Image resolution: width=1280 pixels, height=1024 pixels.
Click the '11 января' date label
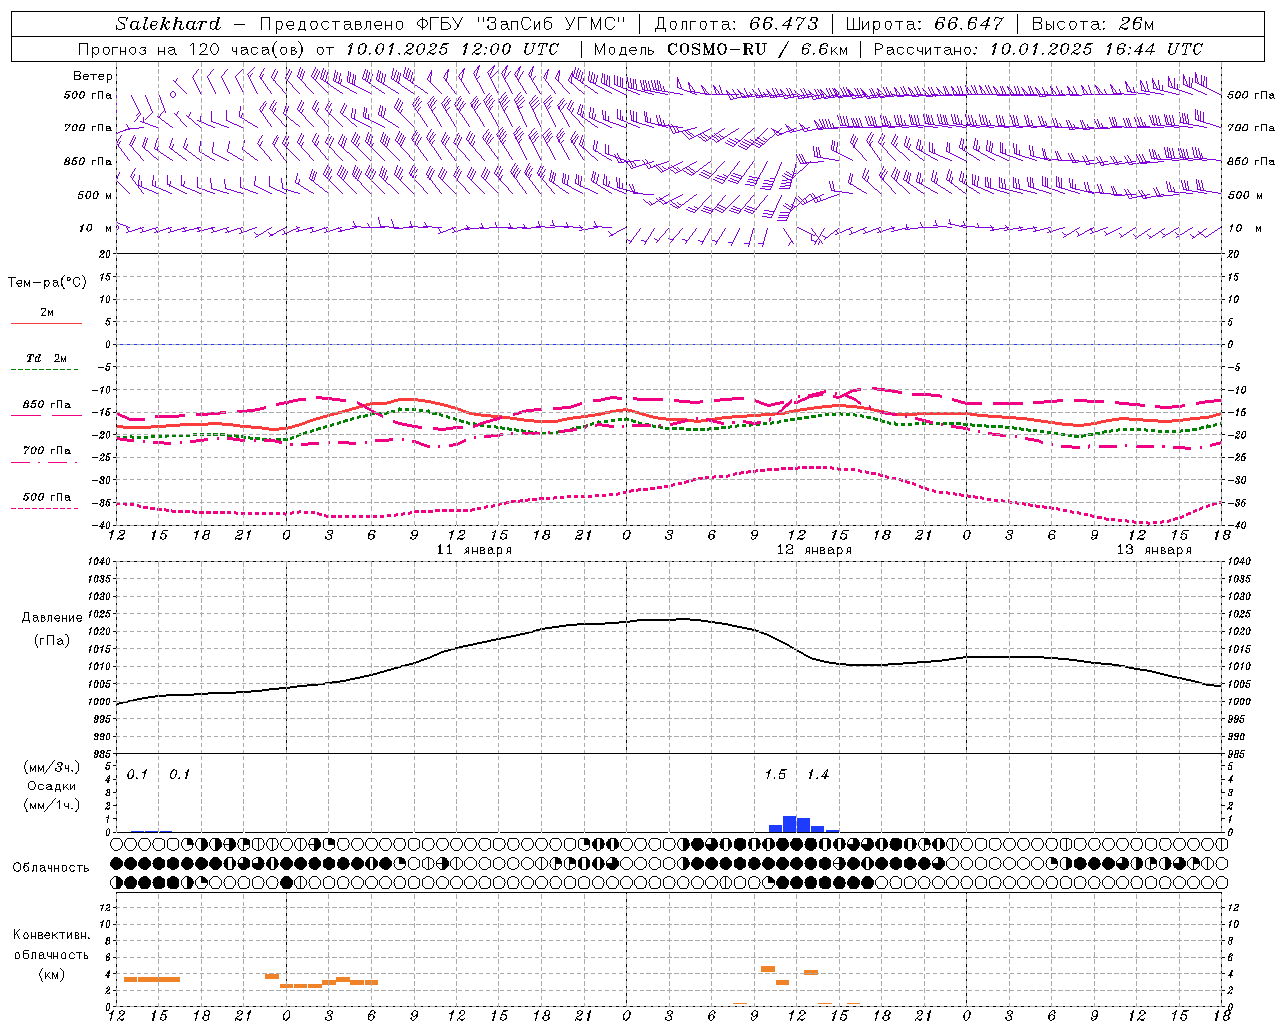pyautogui.click(x=474, y=550)
